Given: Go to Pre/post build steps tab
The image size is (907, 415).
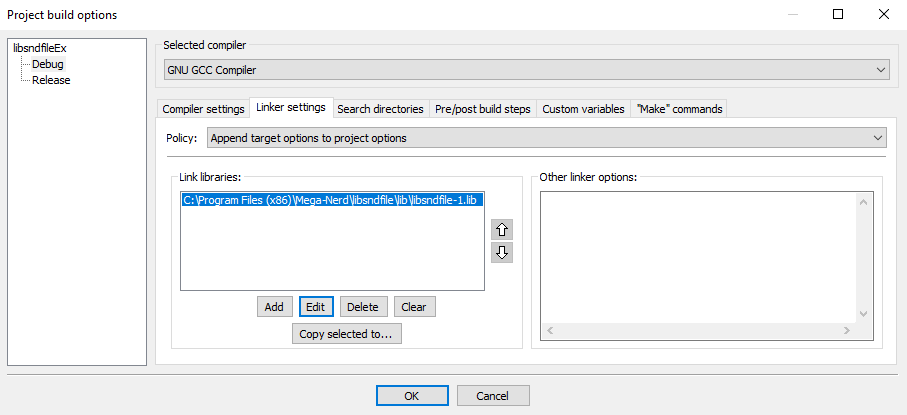Looking at the screenshot, I should pyautogui.click(x=483, y=109).
